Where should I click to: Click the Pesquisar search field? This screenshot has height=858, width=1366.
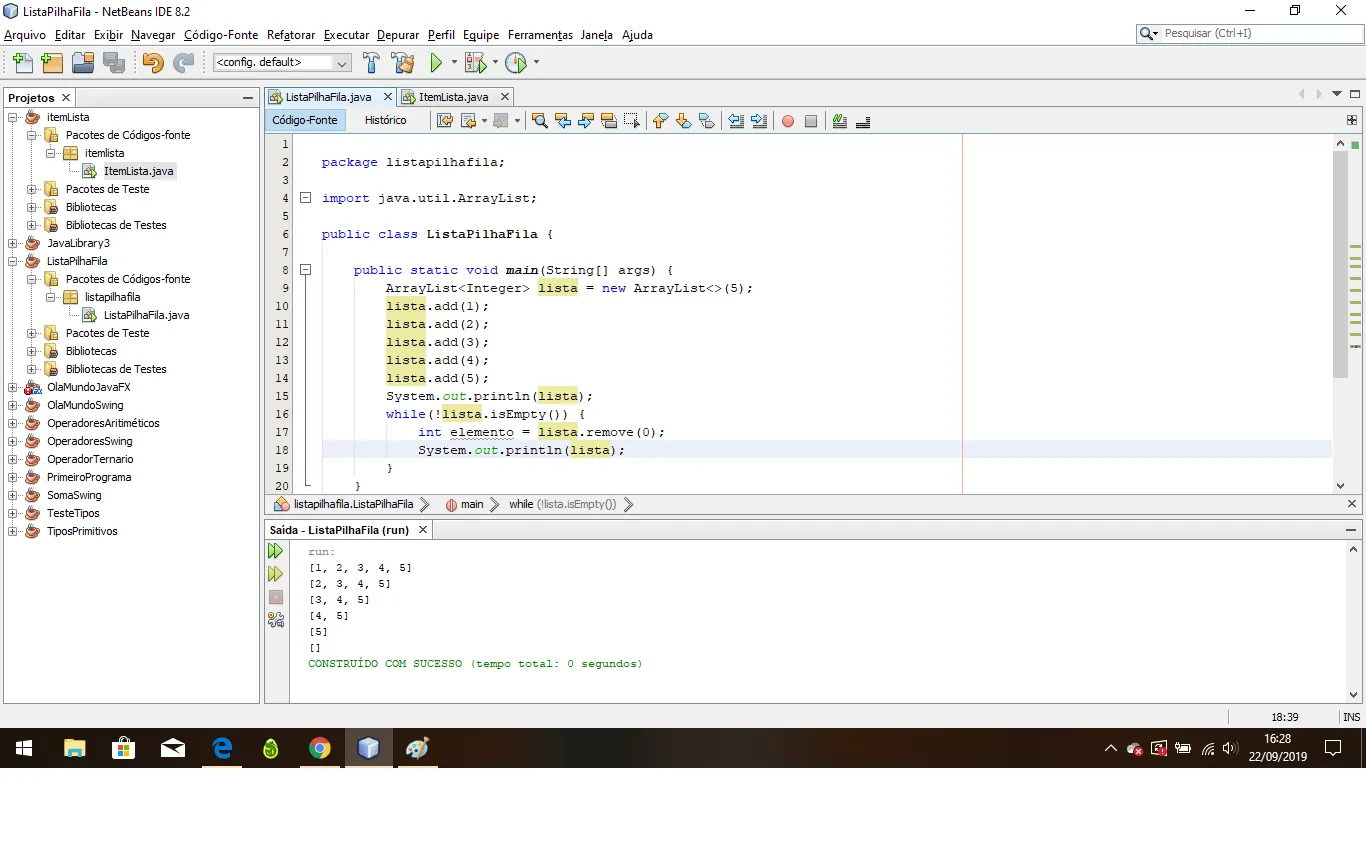click(x=1255, y=33)
